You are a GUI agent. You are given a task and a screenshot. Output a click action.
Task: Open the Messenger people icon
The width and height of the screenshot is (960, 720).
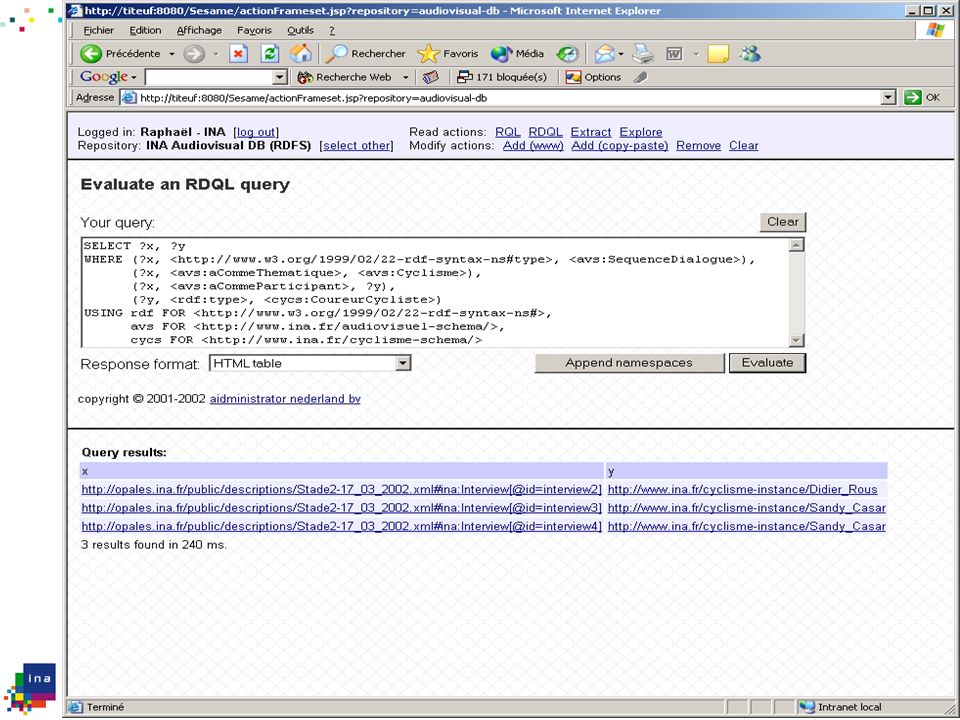750,54
